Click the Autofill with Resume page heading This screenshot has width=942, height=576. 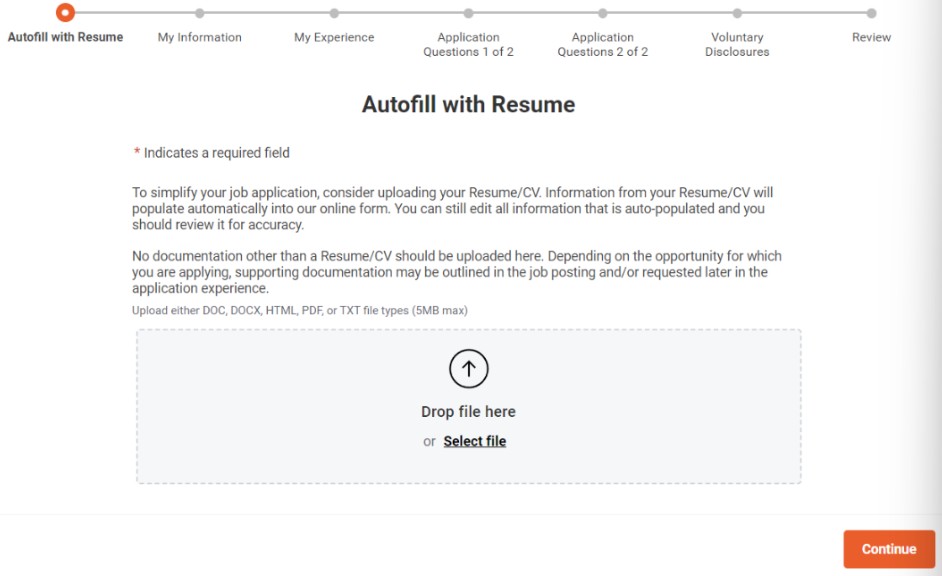468,104
